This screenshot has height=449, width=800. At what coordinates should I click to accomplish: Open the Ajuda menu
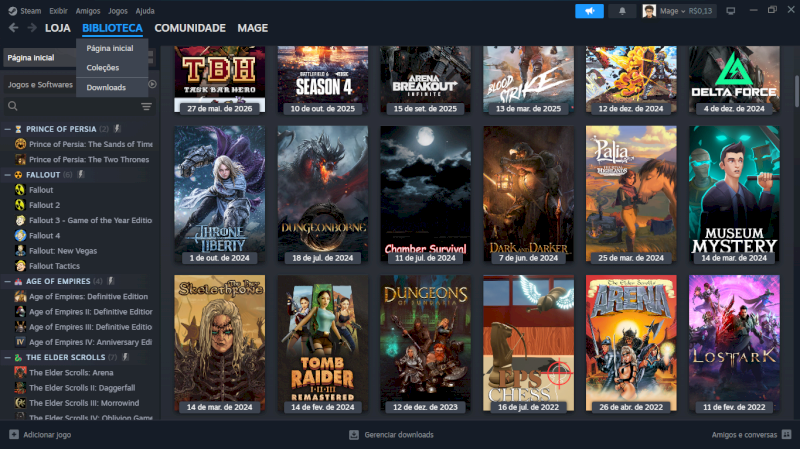click(145, 11)
